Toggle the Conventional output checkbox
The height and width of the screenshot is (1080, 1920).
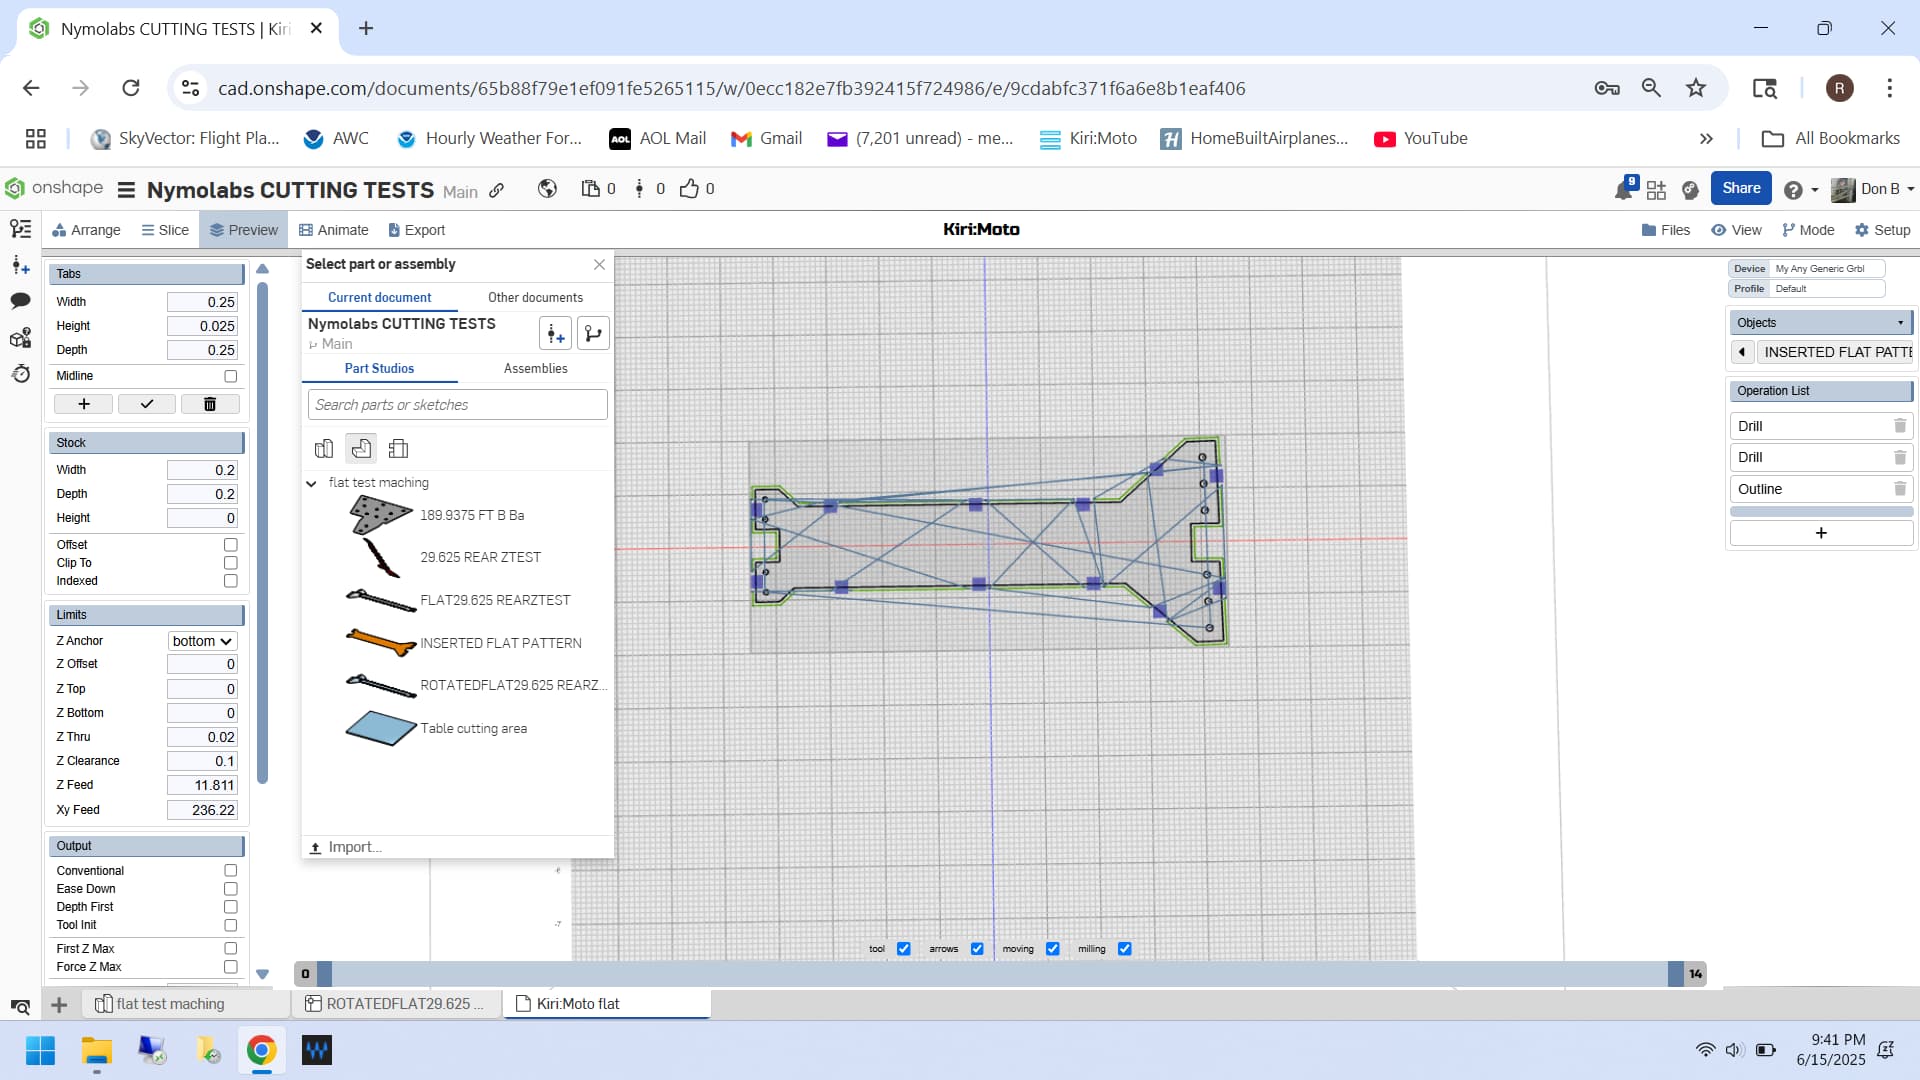(x=231, y=871)
